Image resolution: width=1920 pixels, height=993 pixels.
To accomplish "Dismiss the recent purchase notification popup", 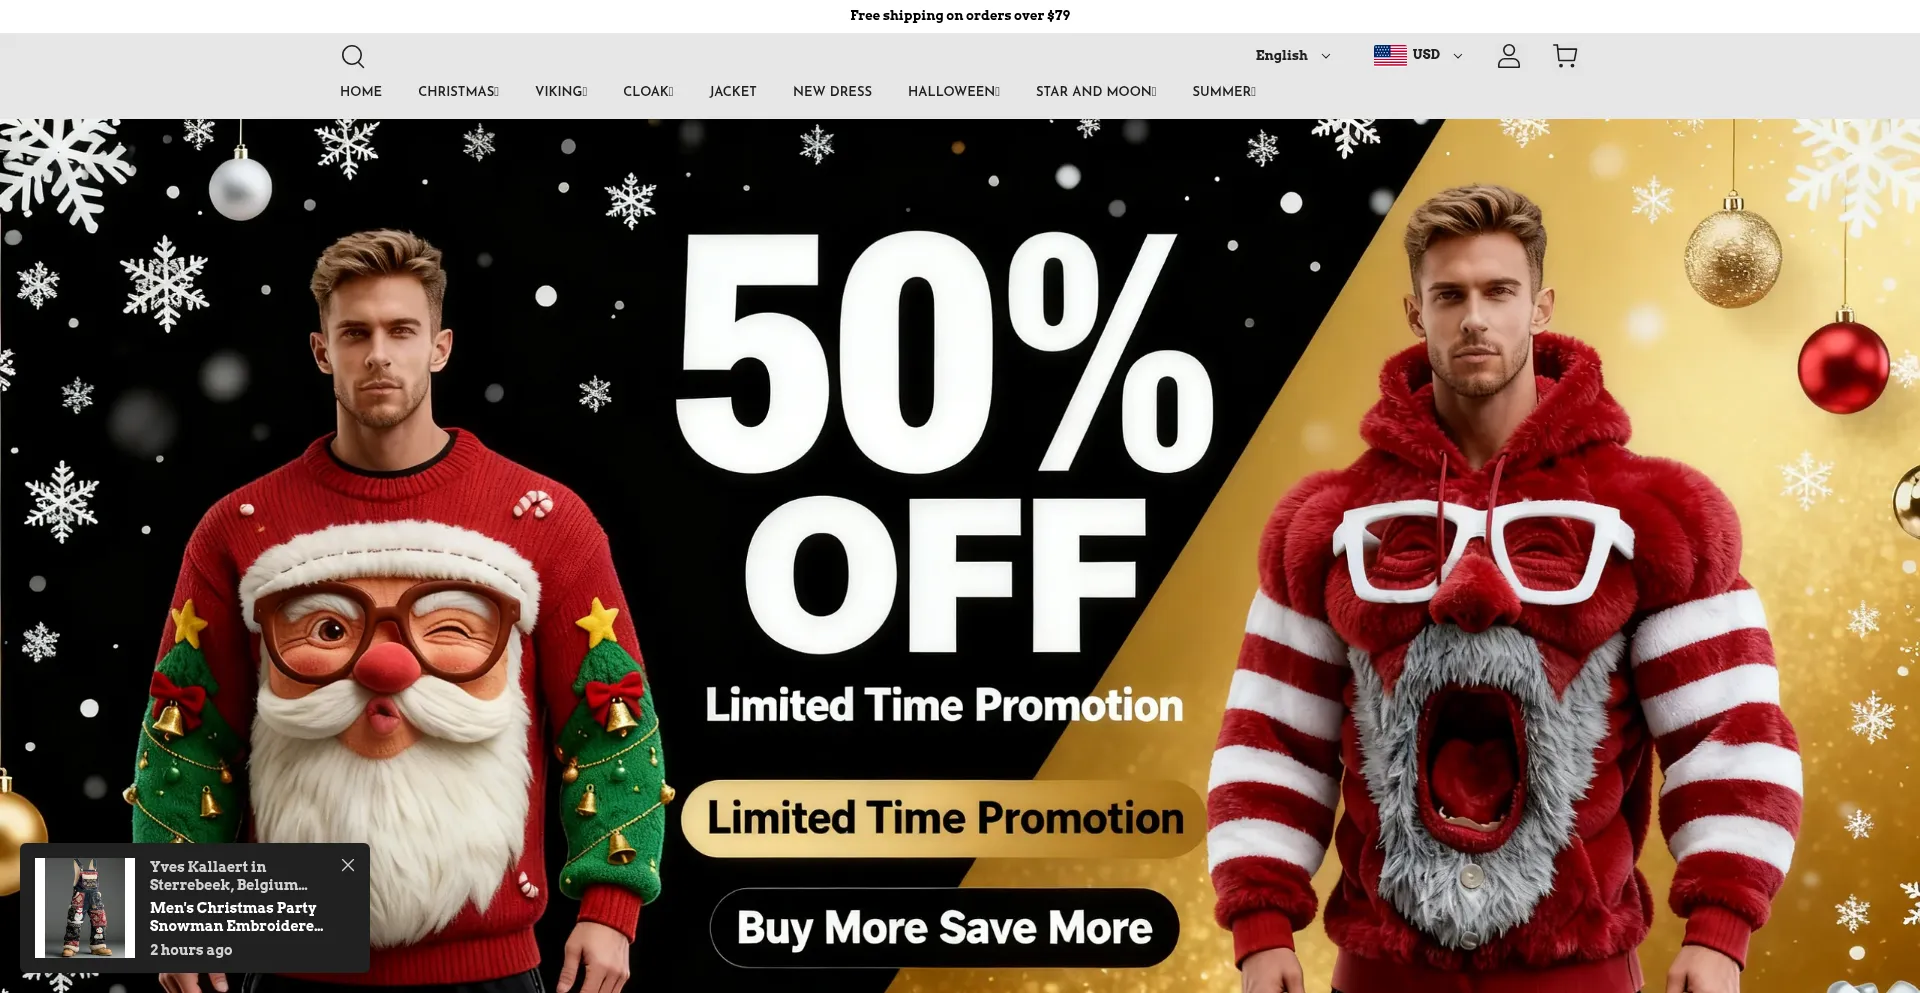I will click(x=348, y=865).
